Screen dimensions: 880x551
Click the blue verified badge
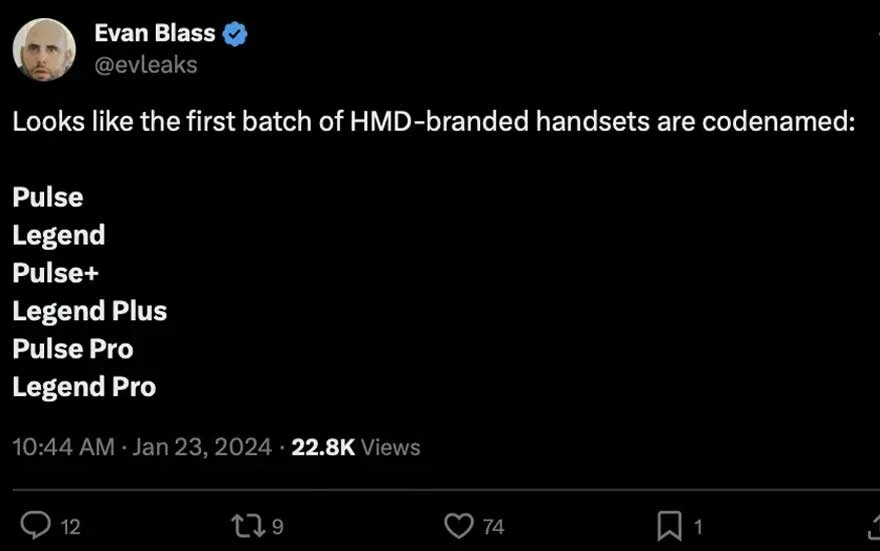235,33
